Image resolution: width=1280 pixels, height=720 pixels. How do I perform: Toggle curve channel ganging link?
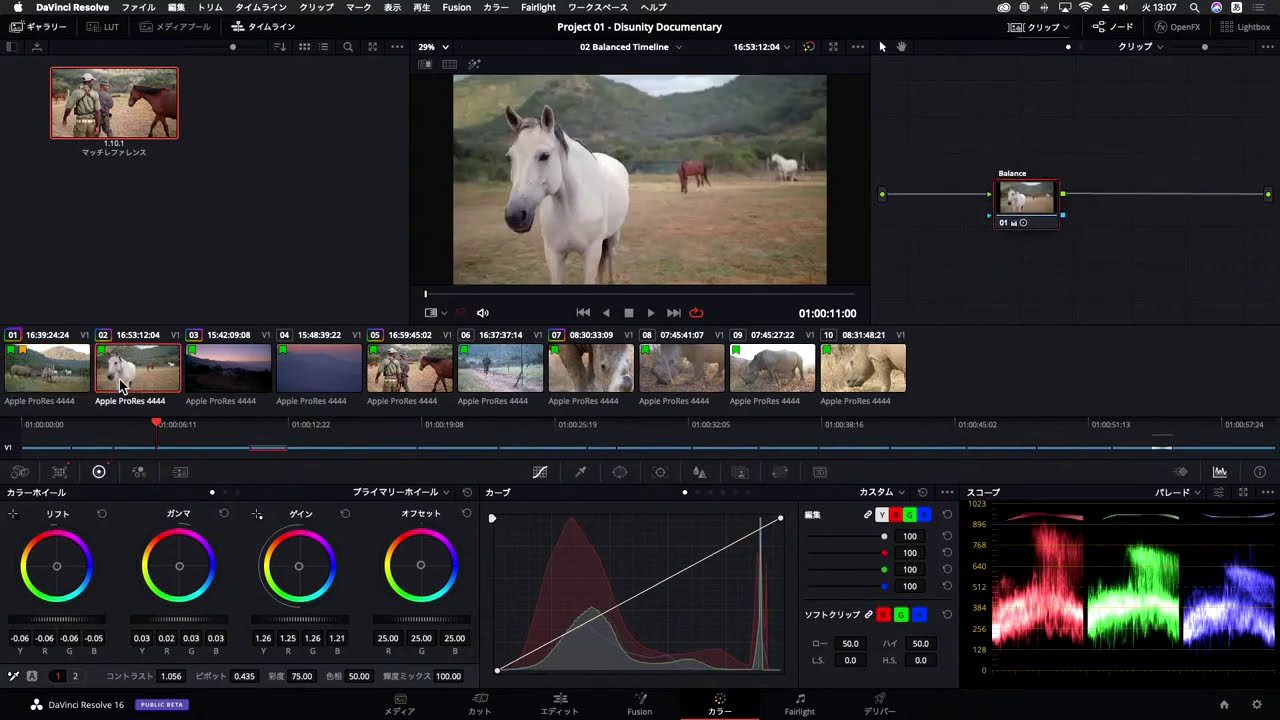click(868, 515)
